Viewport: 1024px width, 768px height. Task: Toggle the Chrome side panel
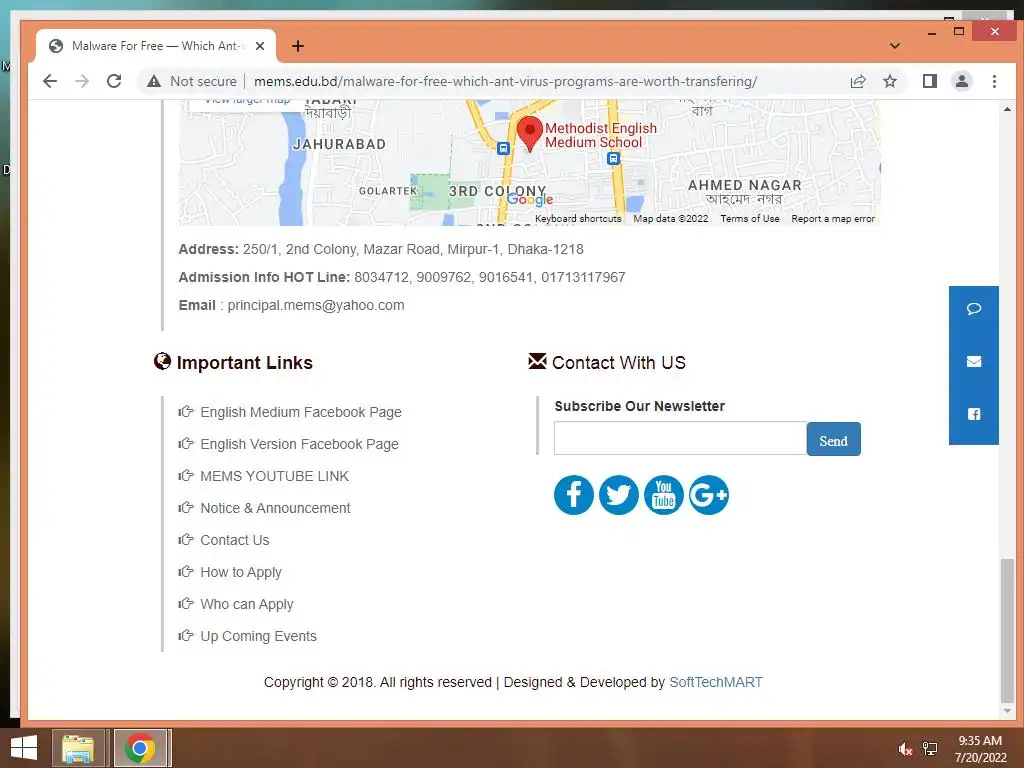point(929,81)
